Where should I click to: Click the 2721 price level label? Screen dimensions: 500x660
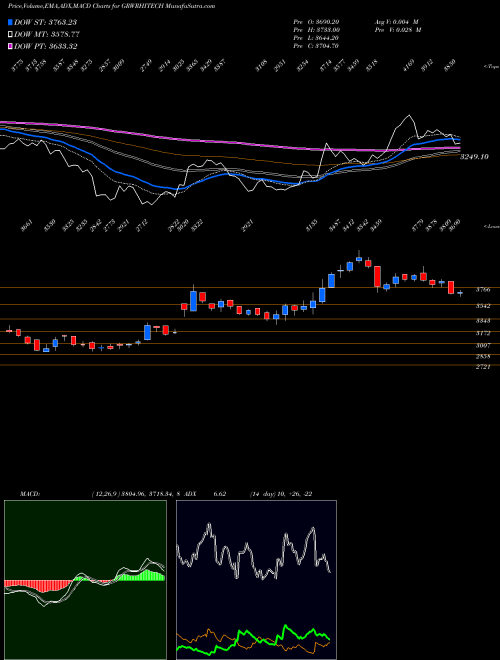483,367
